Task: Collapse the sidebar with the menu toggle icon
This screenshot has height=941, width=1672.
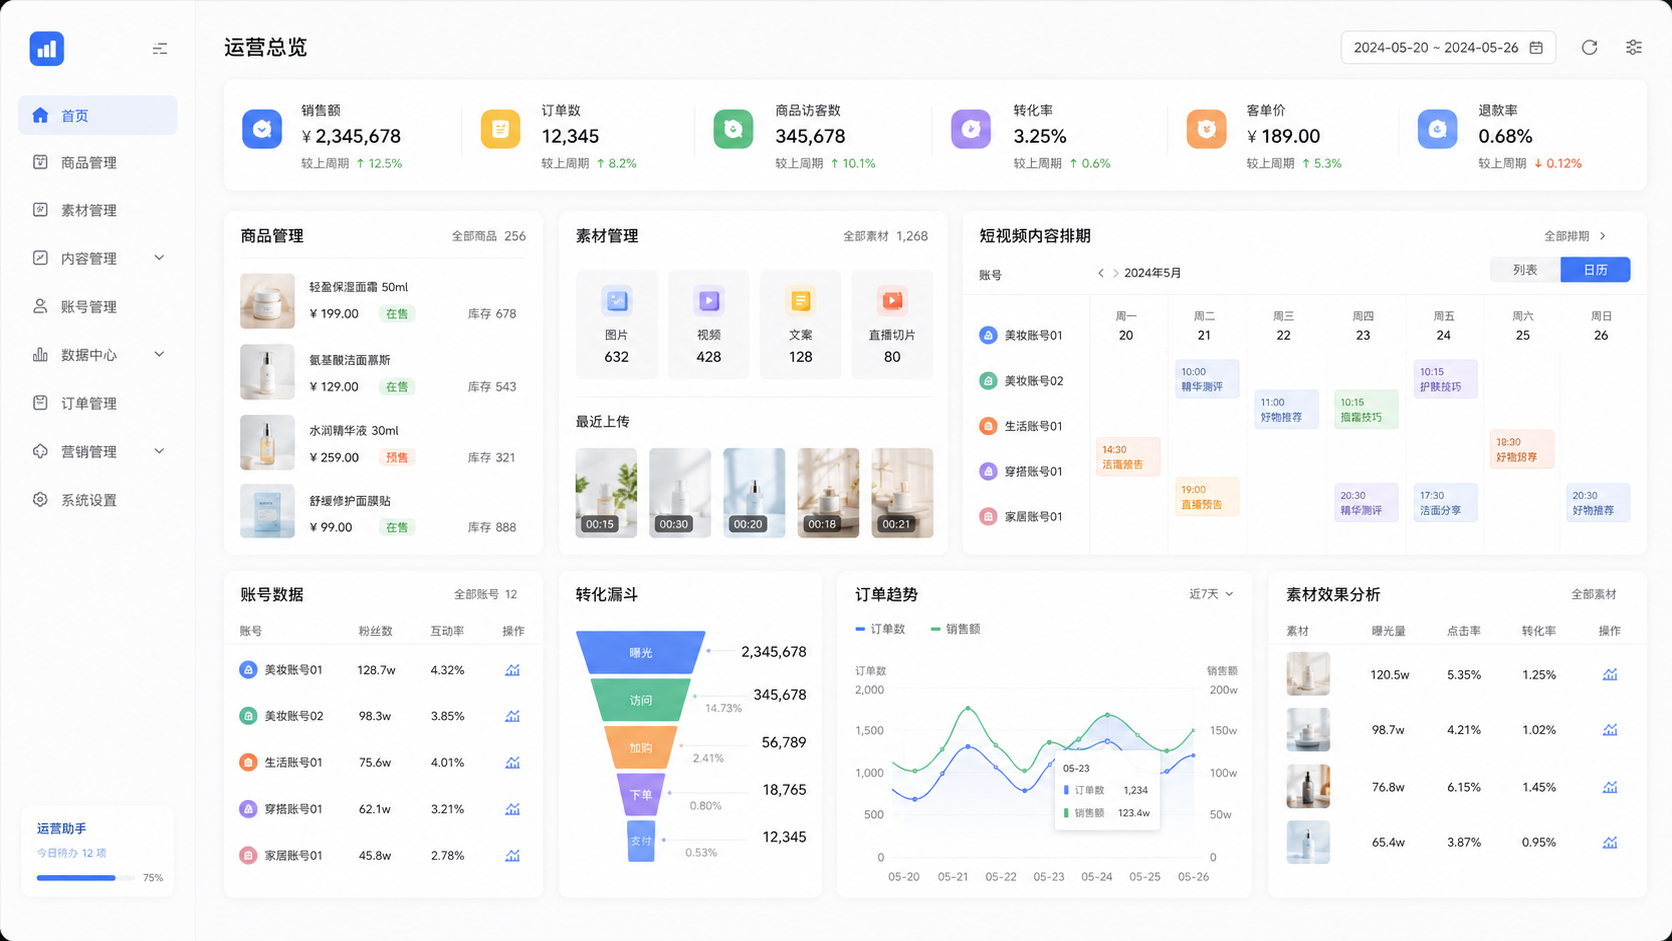Action: [x=160, y=49]
